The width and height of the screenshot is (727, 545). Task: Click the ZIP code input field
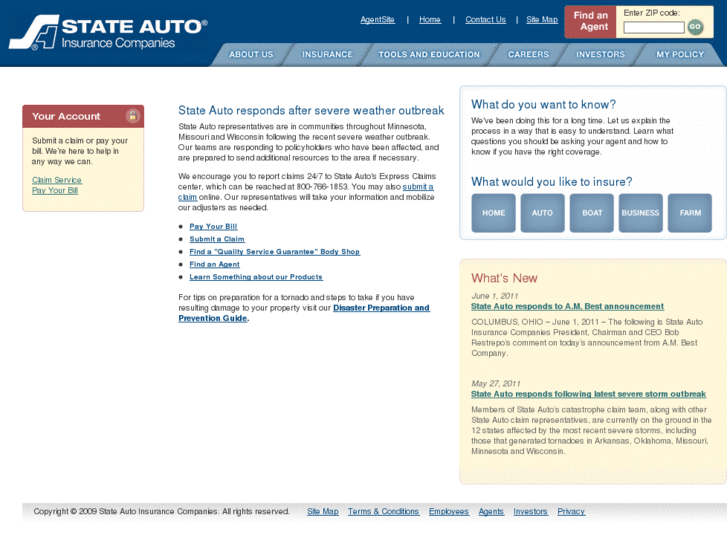[x=654, y=28]
